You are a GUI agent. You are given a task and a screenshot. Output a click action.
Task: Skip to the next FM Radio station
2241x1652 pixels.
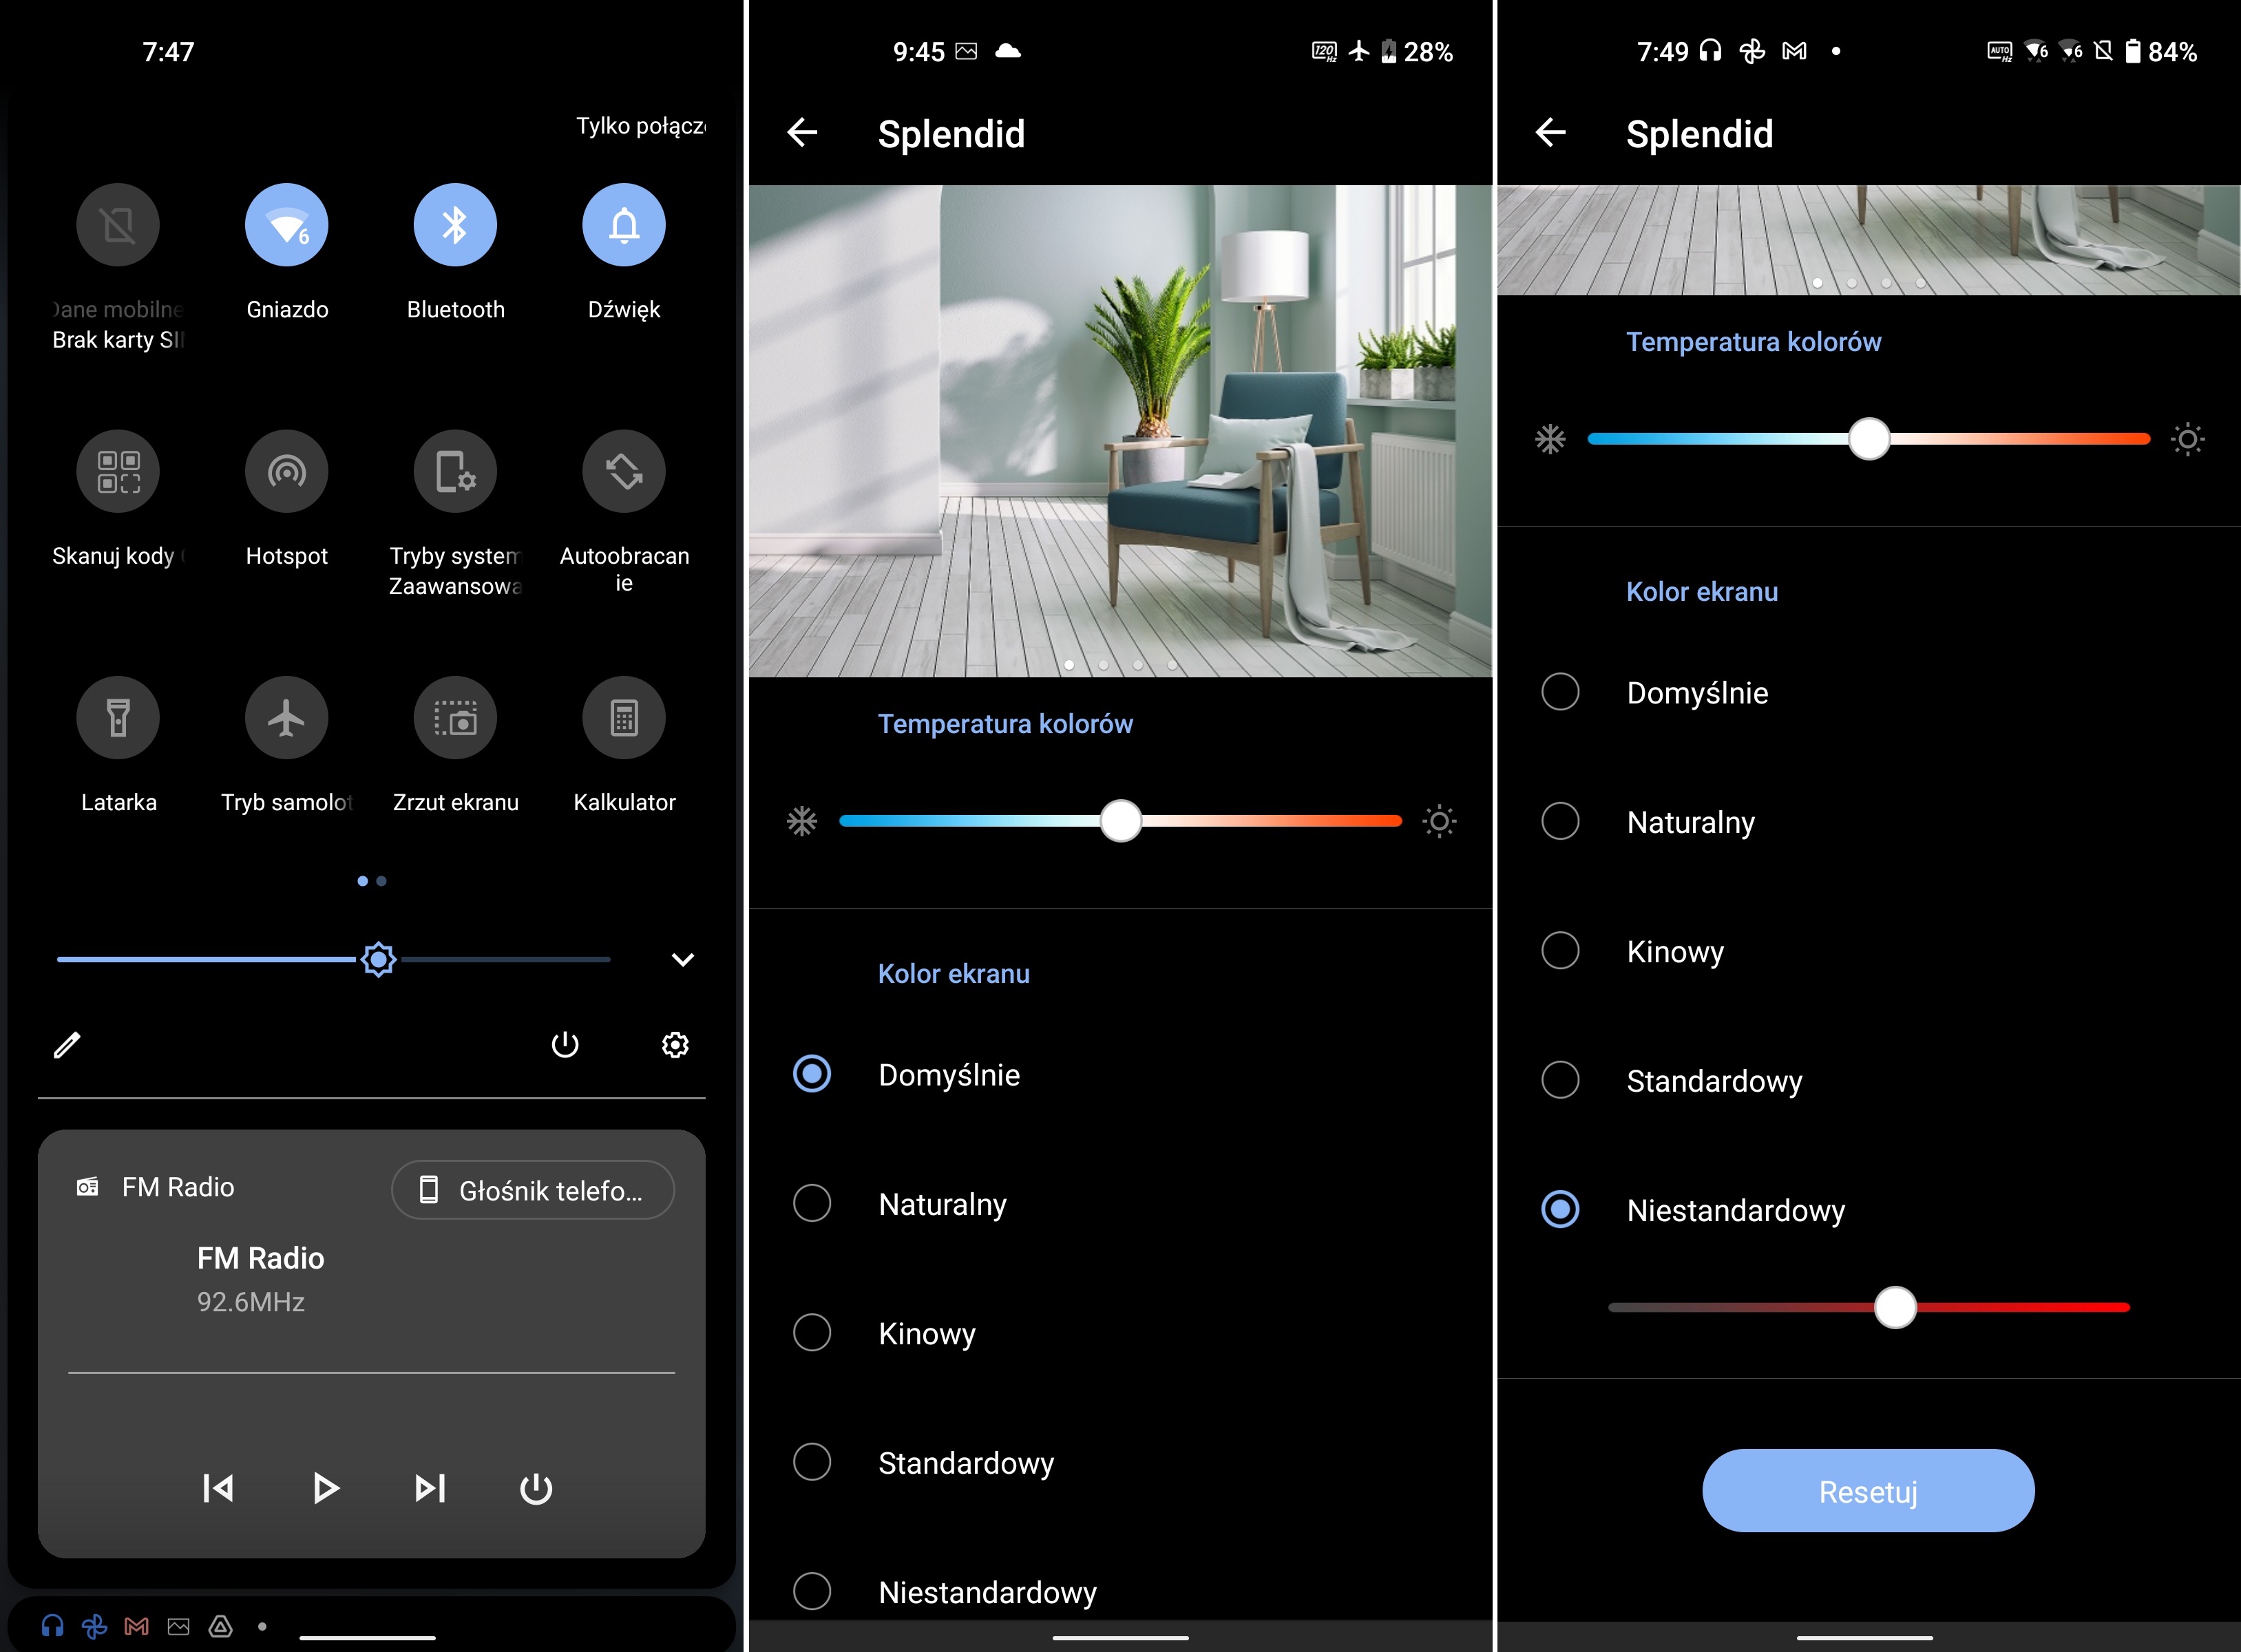click(x=430, y=1488)
